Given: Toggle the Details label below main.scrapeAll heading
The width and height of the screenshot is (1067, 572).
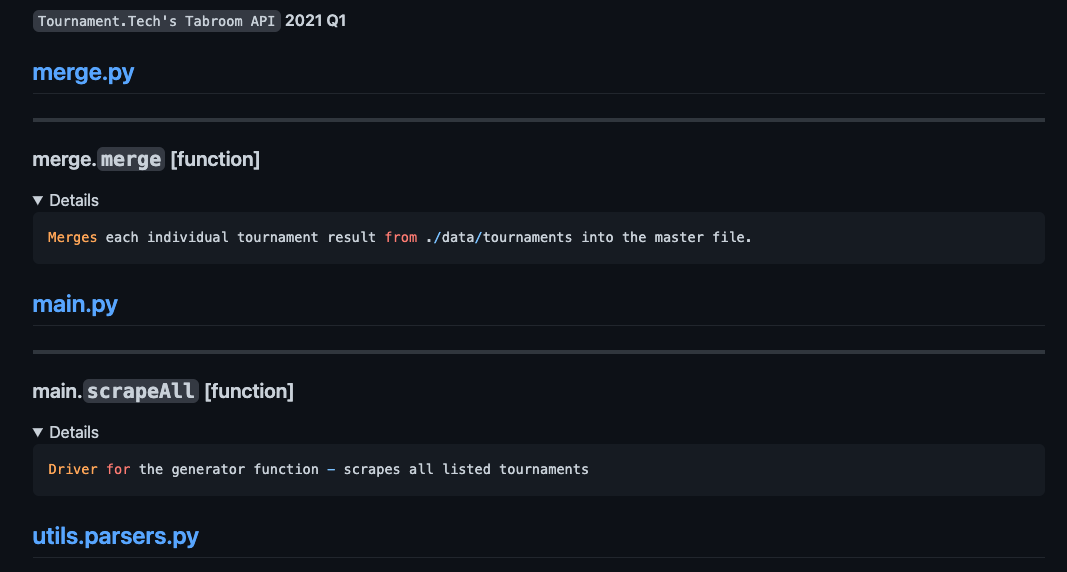Looking at the screenshot, I should pos(74,433).
